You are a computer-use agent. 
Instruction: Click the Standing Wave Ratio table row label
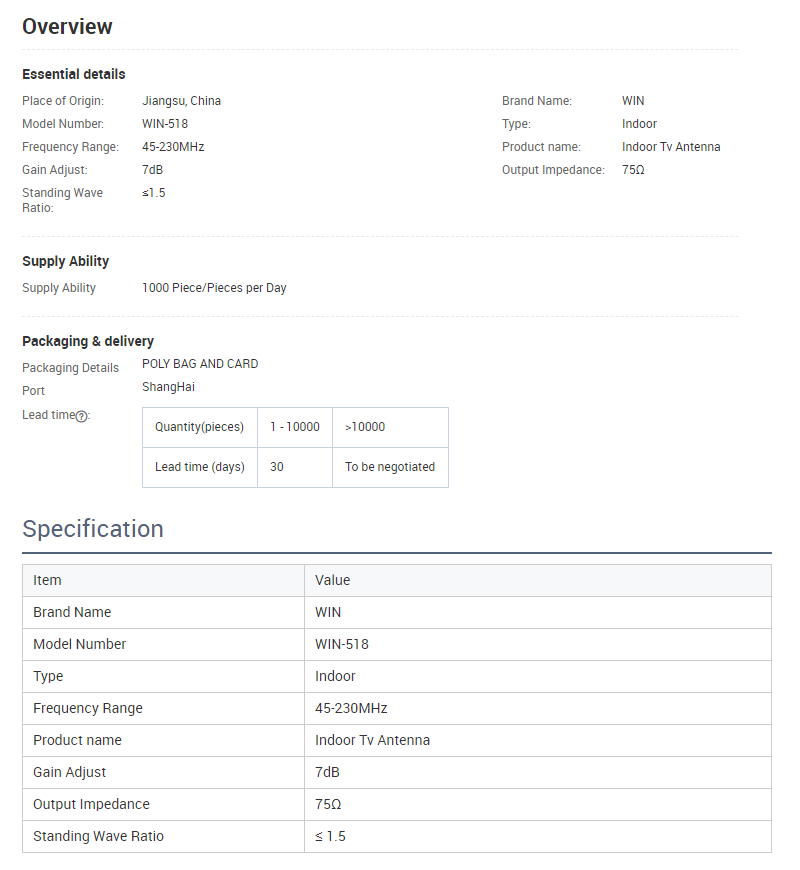tap(98, 836)
